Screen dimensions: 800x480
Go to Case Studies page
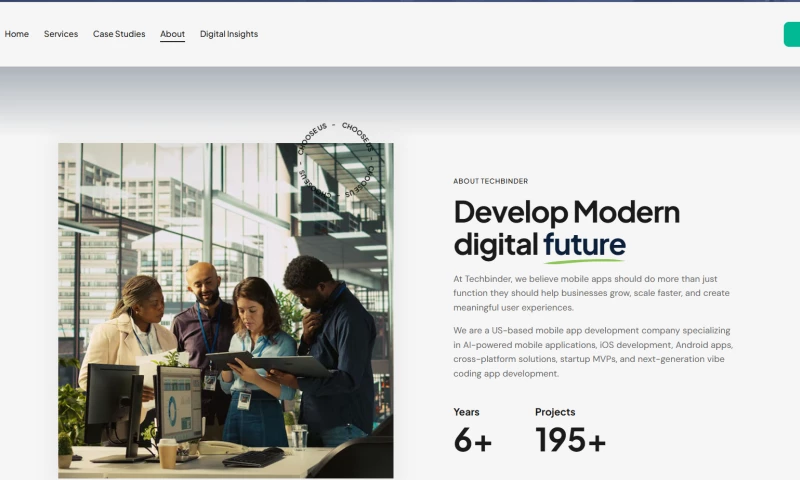tap(119, 34)
